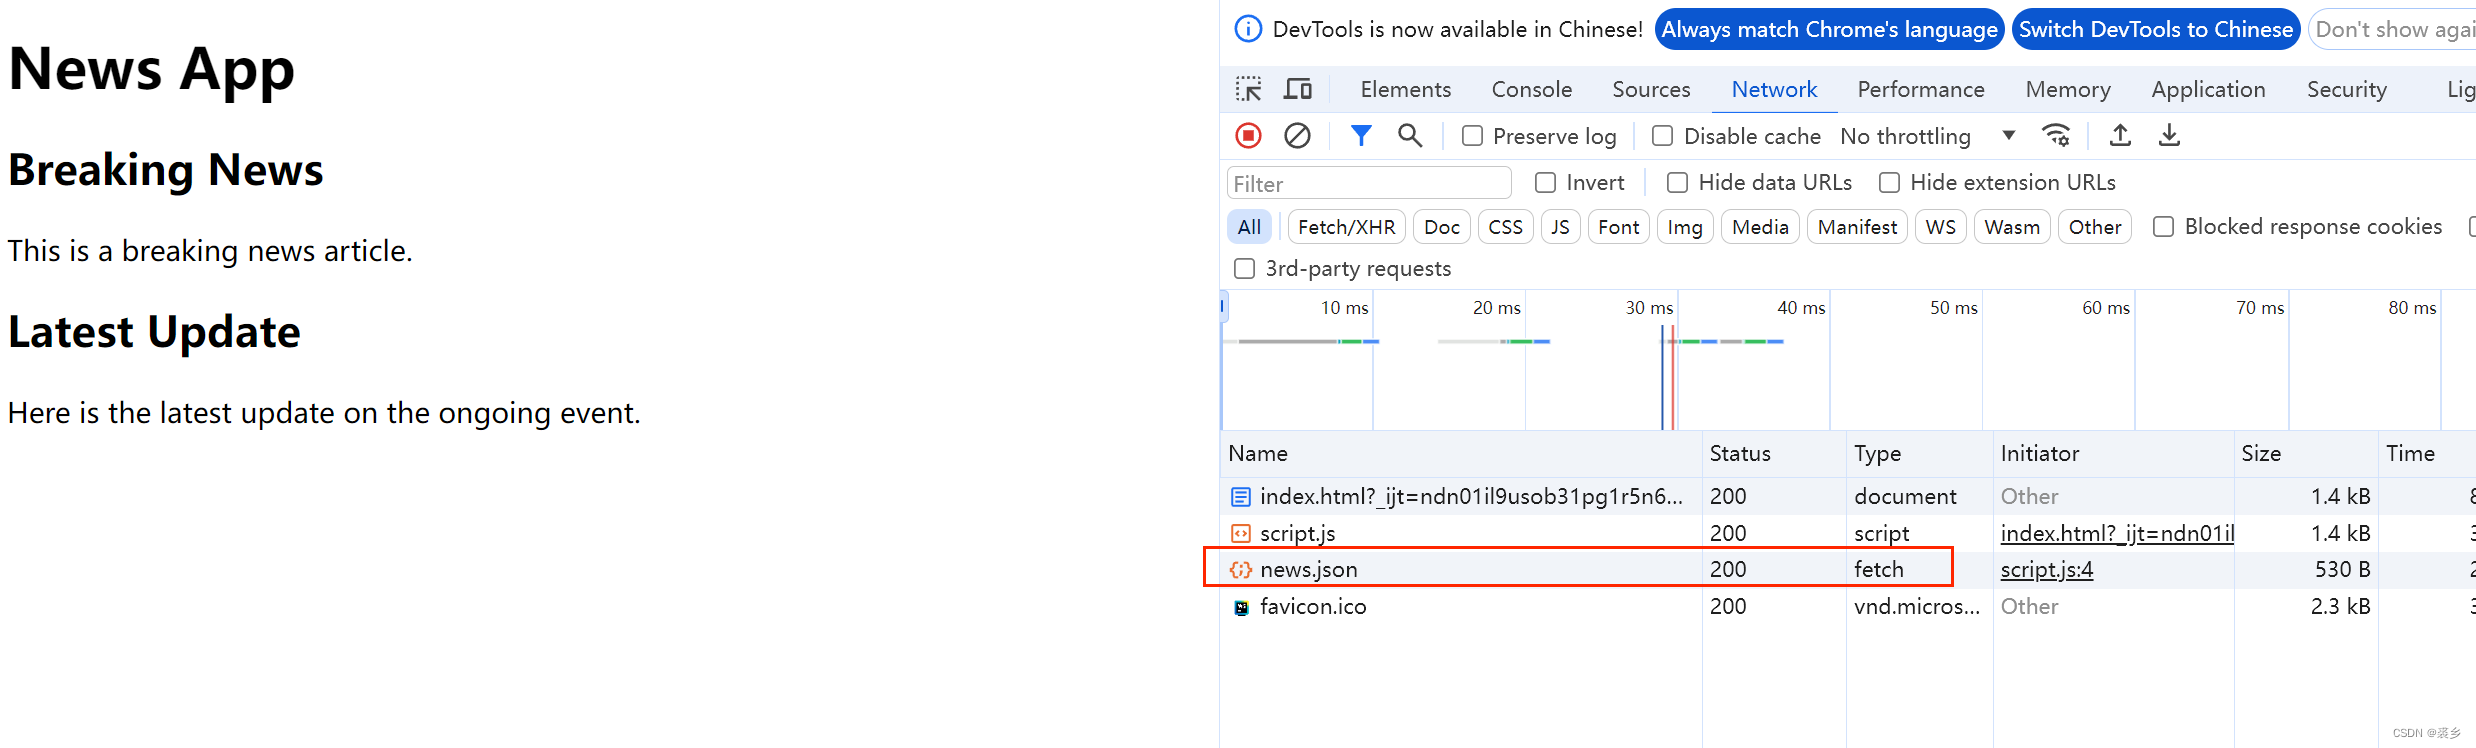Select the Network tab
Viewport: 2476px width, 748px height.
(x=1774, y=90)
